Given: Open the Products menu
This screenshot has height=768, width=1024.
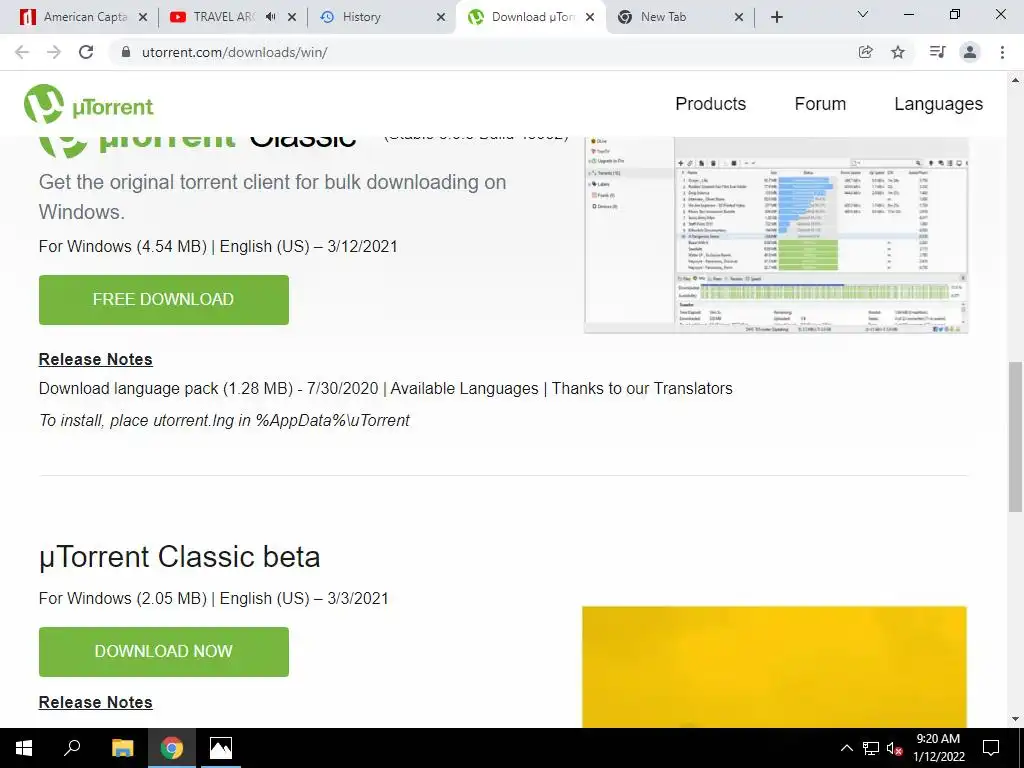Looking at the screenshot, I should click(711, 104).
